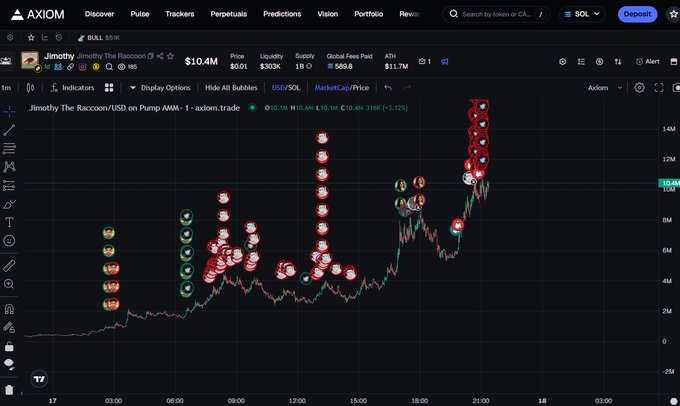Select the pattern drawing tool
The image size is (680, 406).
[9, 167]
